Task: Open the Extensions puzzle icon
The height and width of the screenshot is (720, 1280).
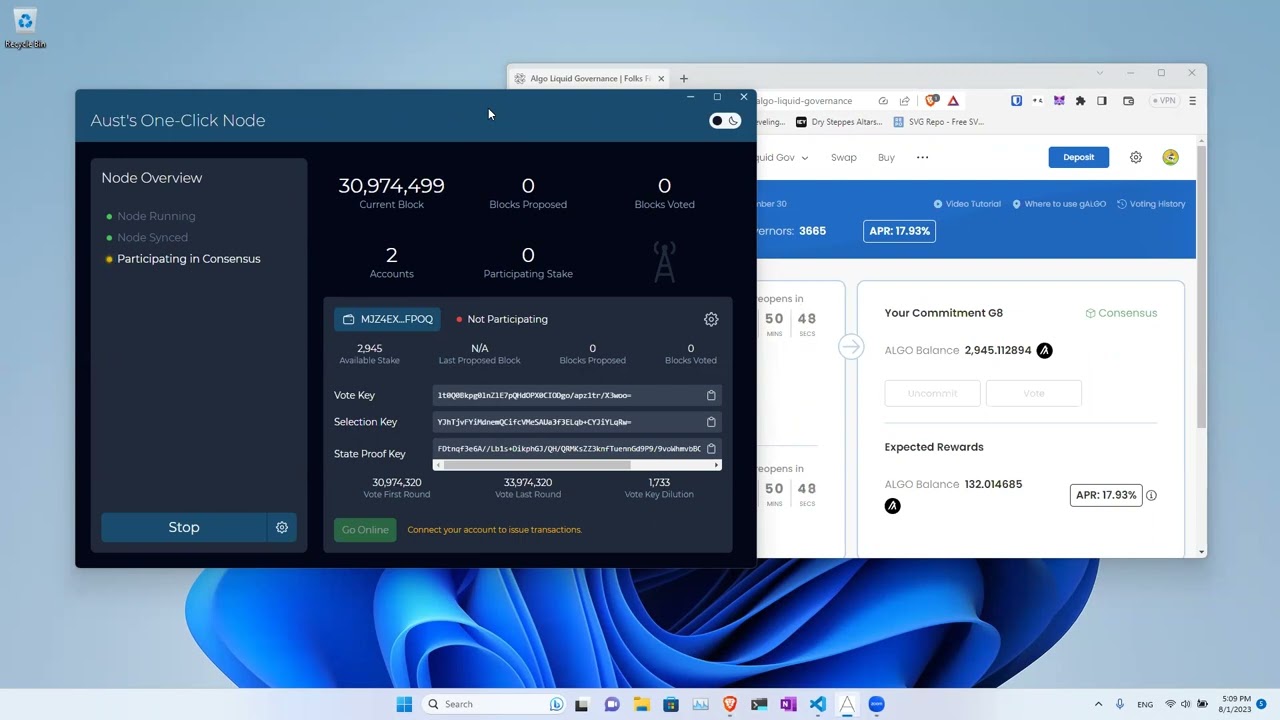Action: pyautogui.click(x=1080, y=101)
